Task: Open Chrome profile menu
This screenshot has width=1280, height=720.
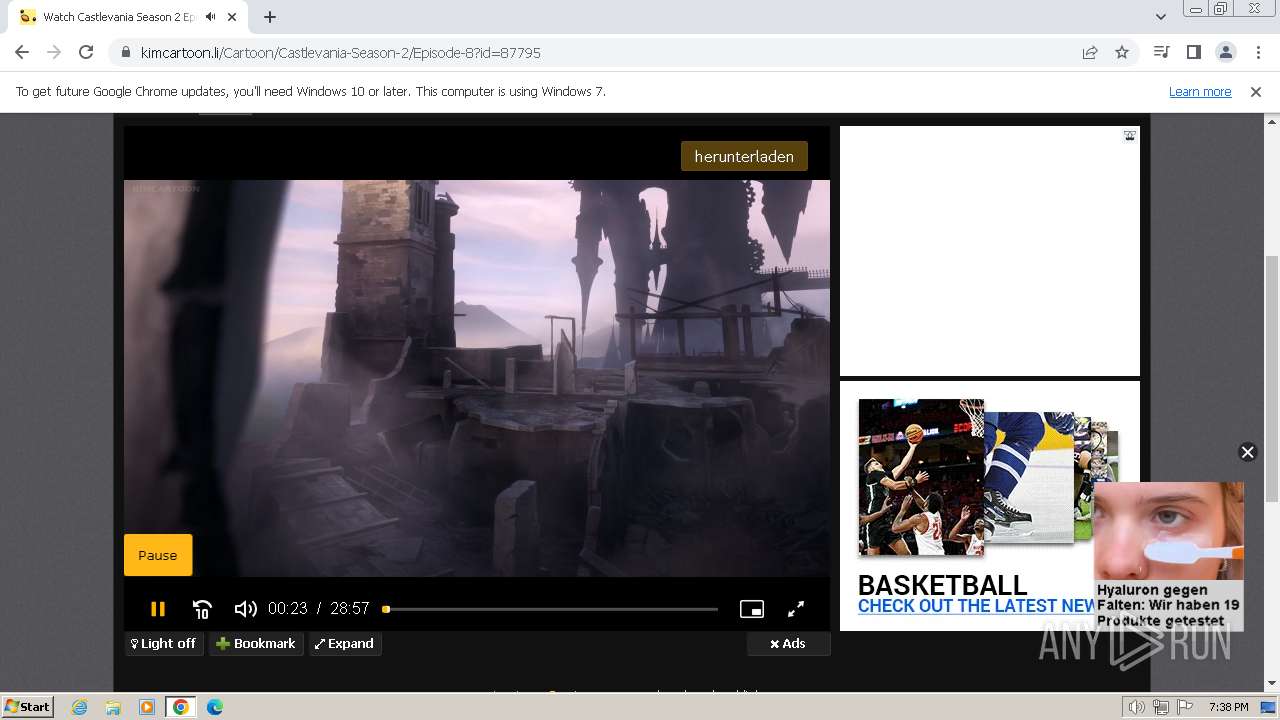Action: 1225,52
